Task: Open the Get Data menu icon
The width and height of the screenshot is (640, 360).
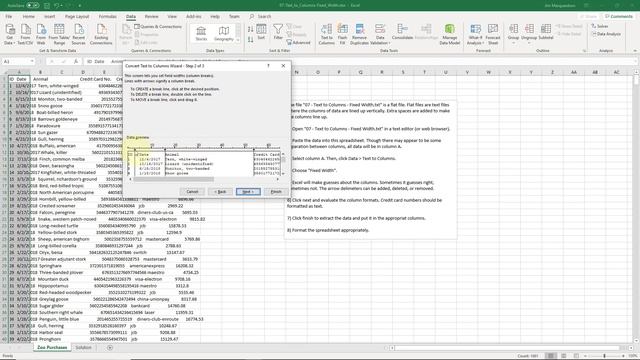Action: pyautogui.click(x=10, y=34)
